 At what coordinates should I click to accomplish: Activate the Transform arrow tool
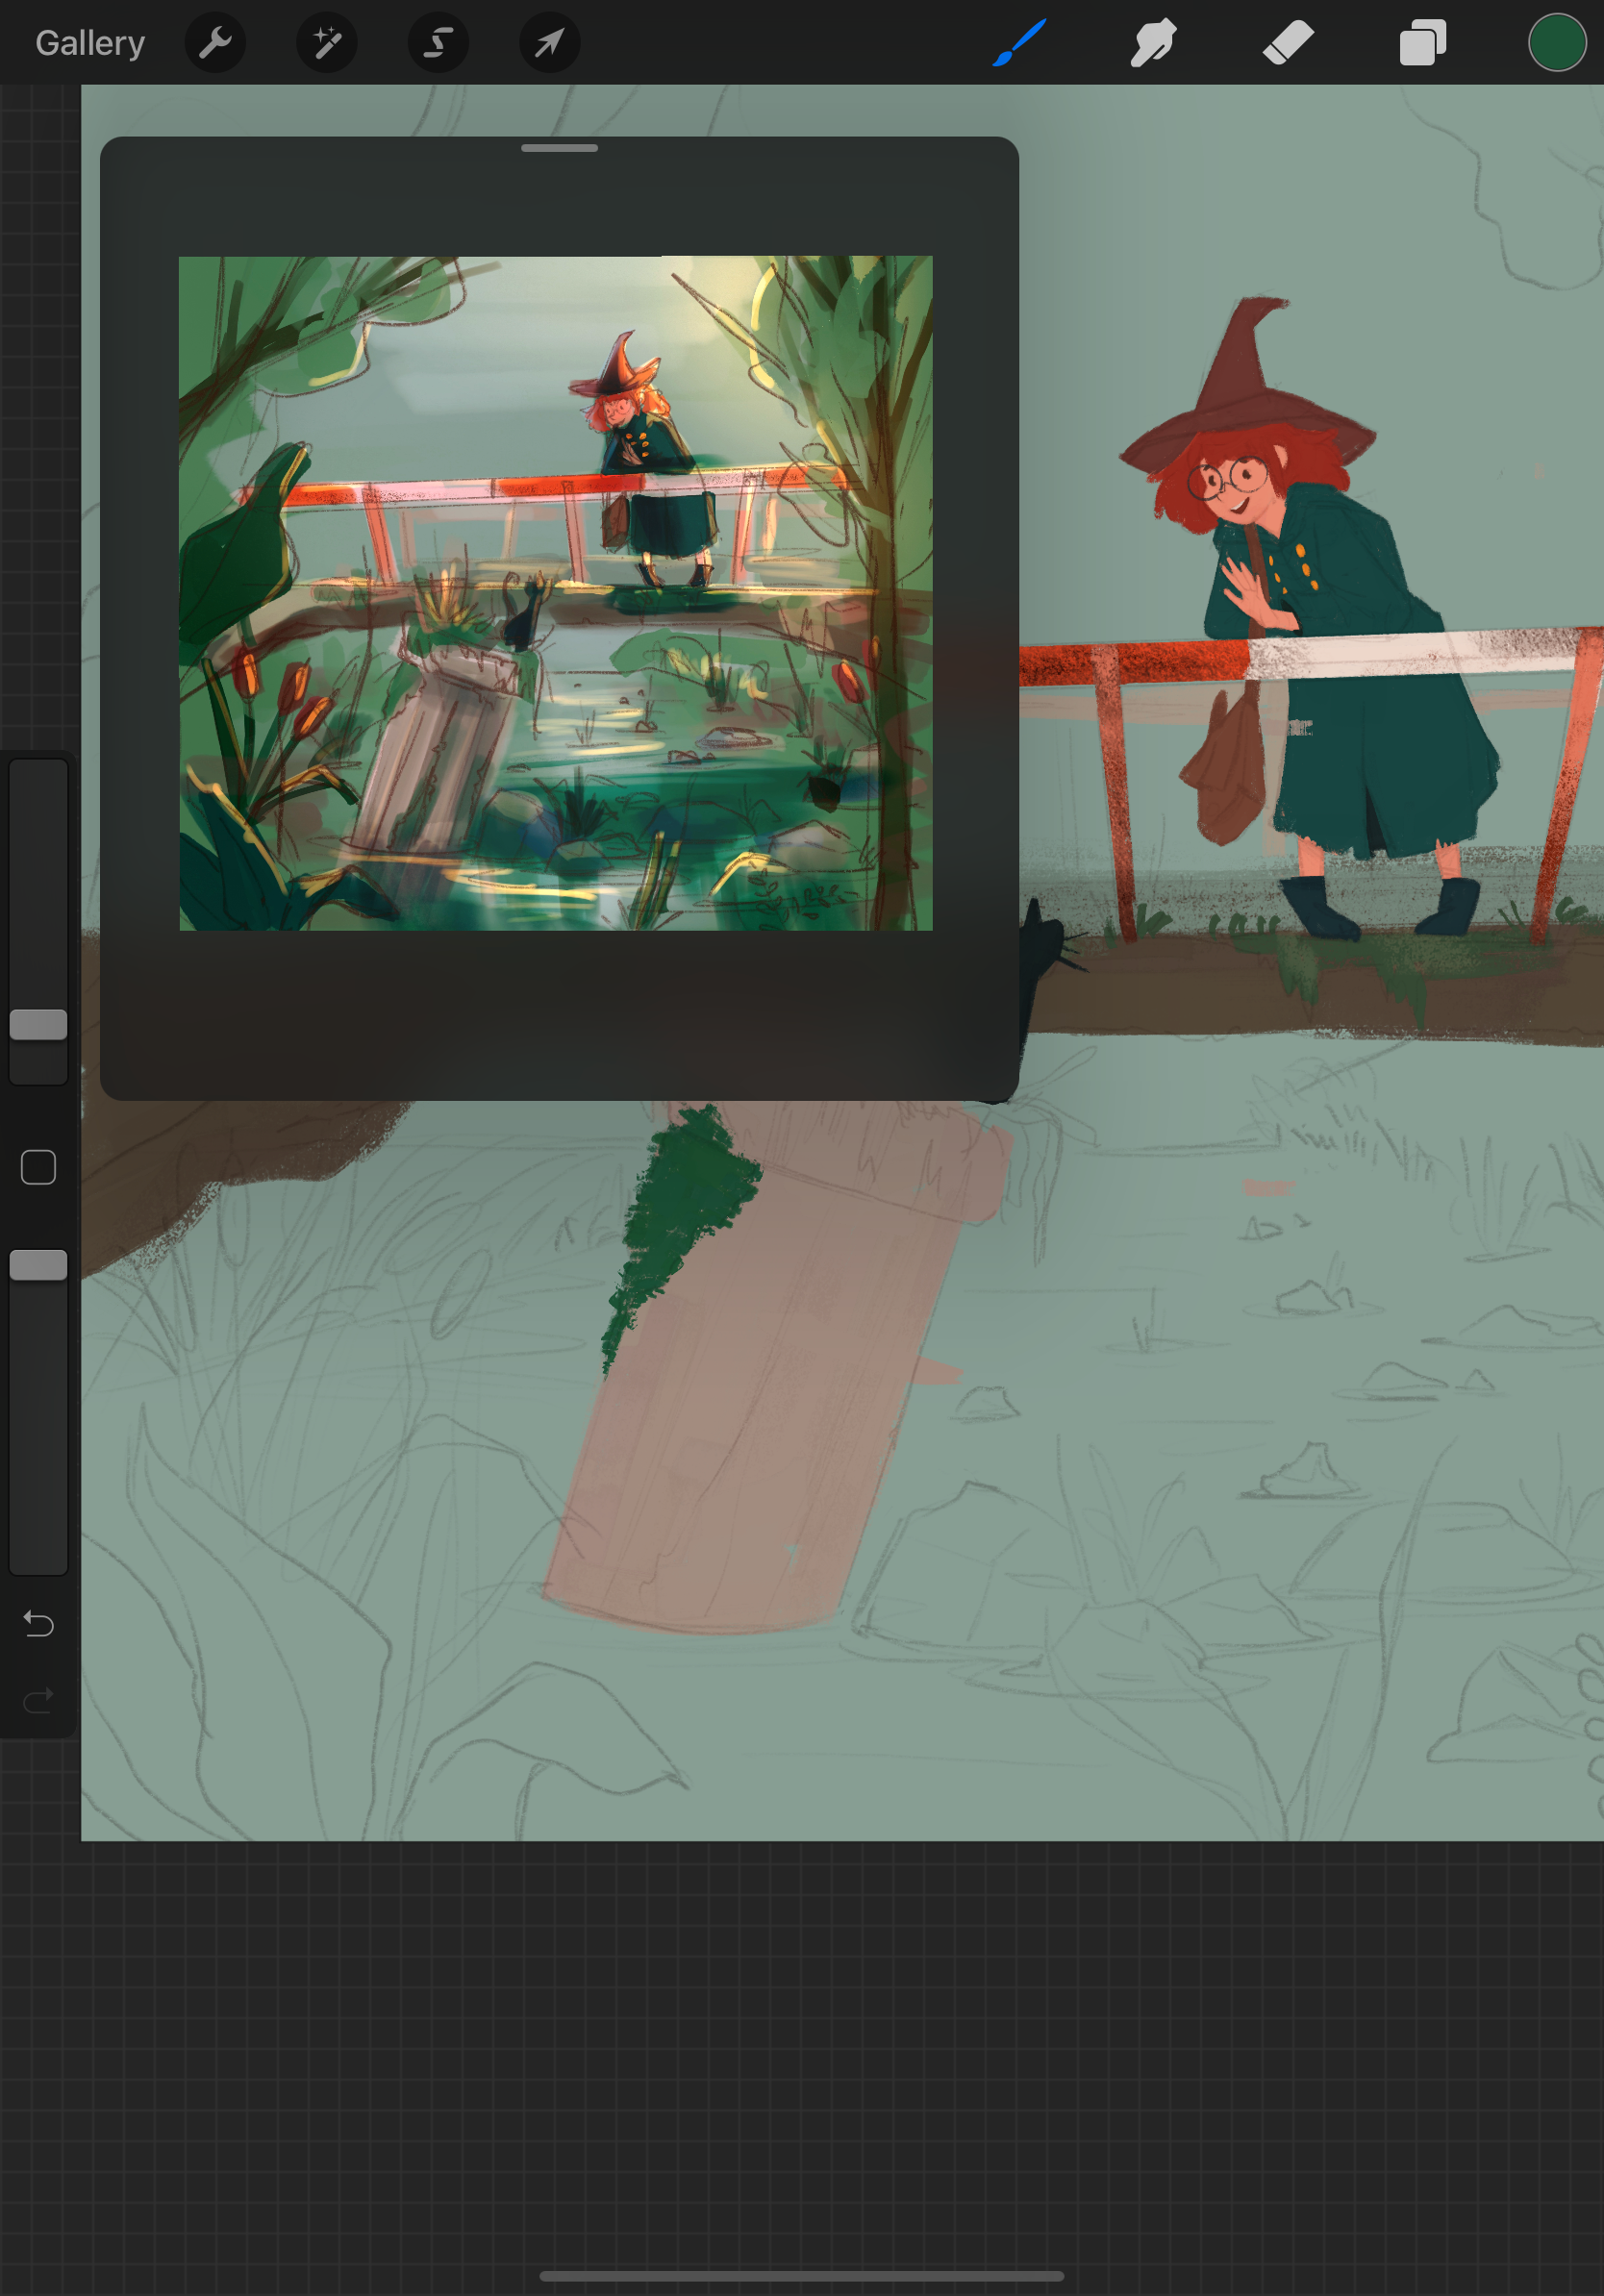coord(550,43)
